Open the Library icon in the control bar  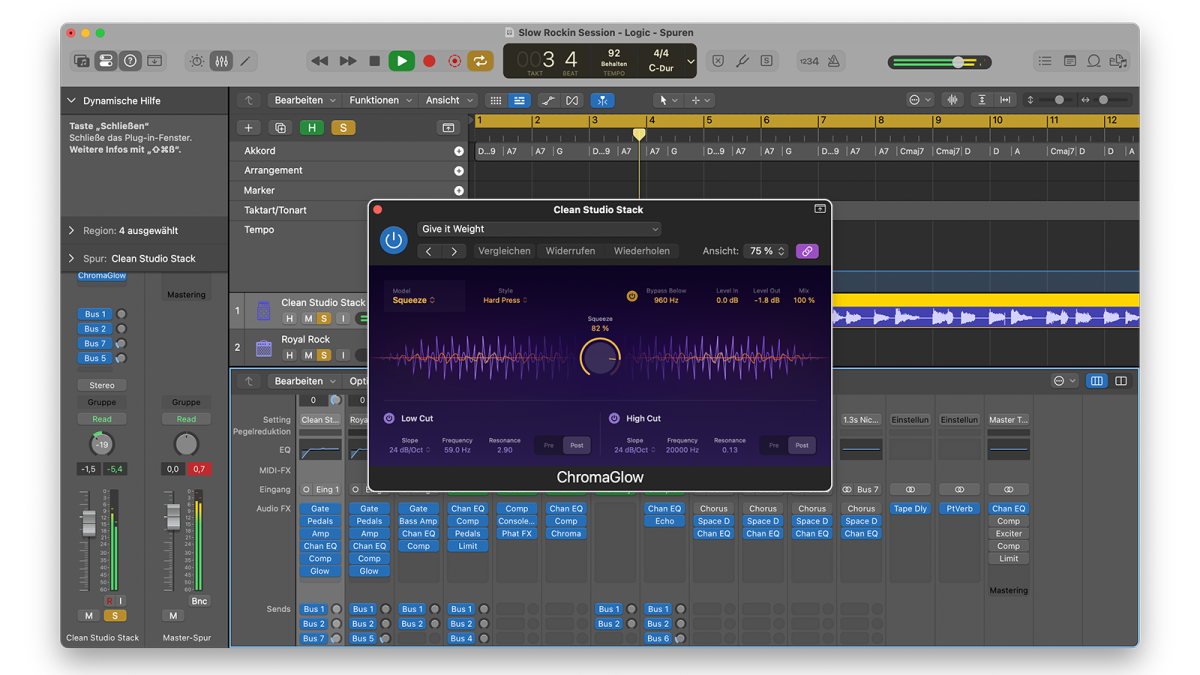tap(82, 61)
